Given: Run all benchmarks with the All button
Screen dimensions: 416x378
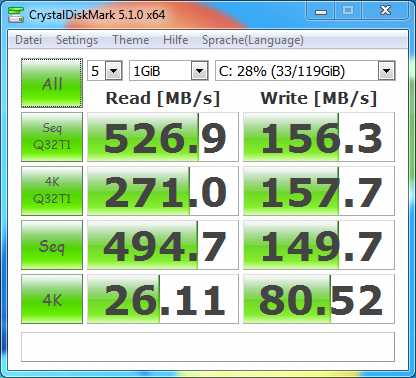Looking at the screenshot, I should click(52, 83).
